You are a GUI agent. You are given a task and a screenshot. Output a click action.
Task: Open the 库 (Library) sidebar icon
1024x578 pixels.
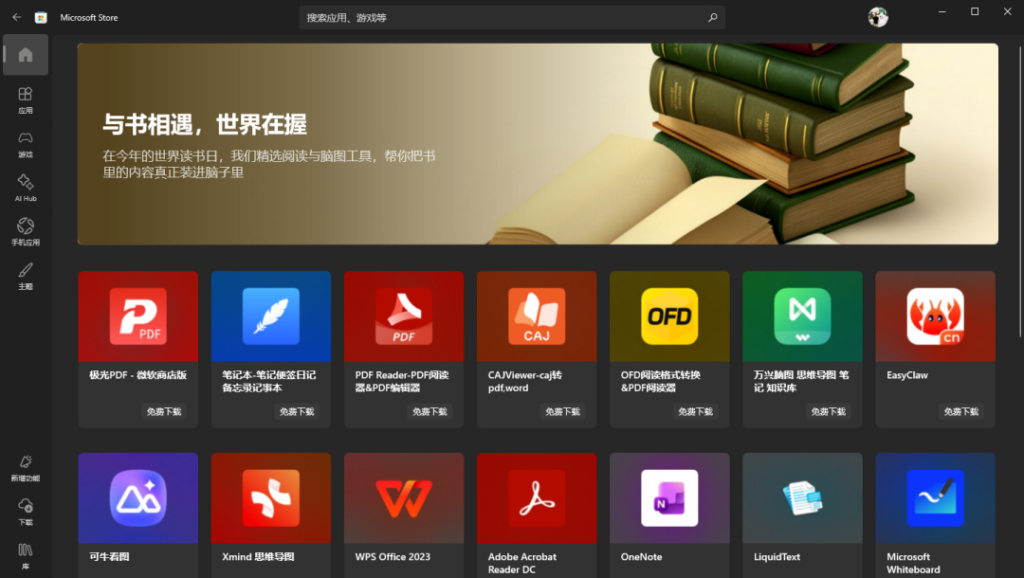coord(25,556)
